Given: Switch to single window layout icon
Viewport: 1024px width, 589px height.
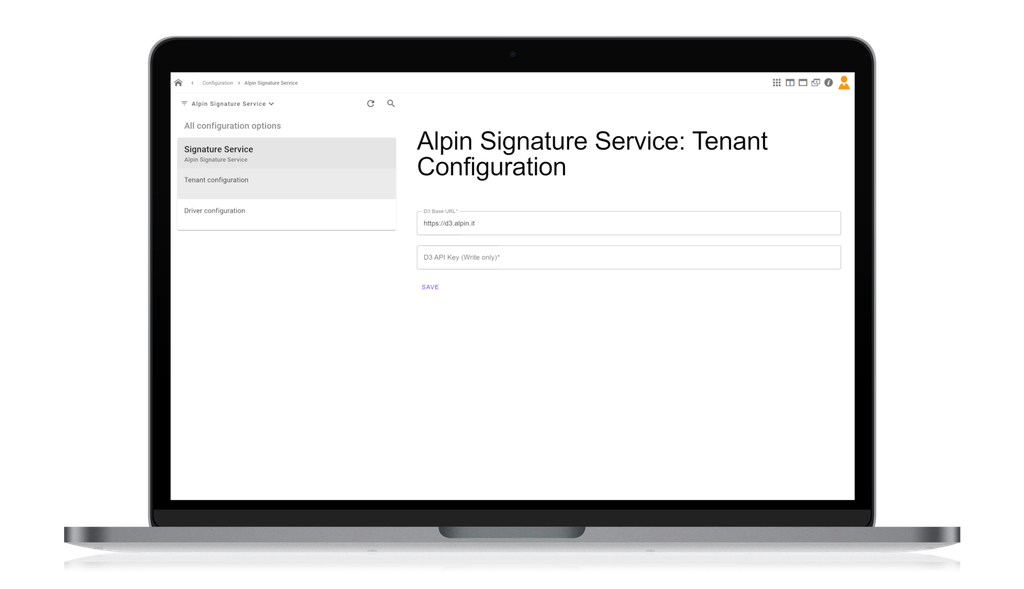Looking at the screenshot, I should tap(803, 82).
